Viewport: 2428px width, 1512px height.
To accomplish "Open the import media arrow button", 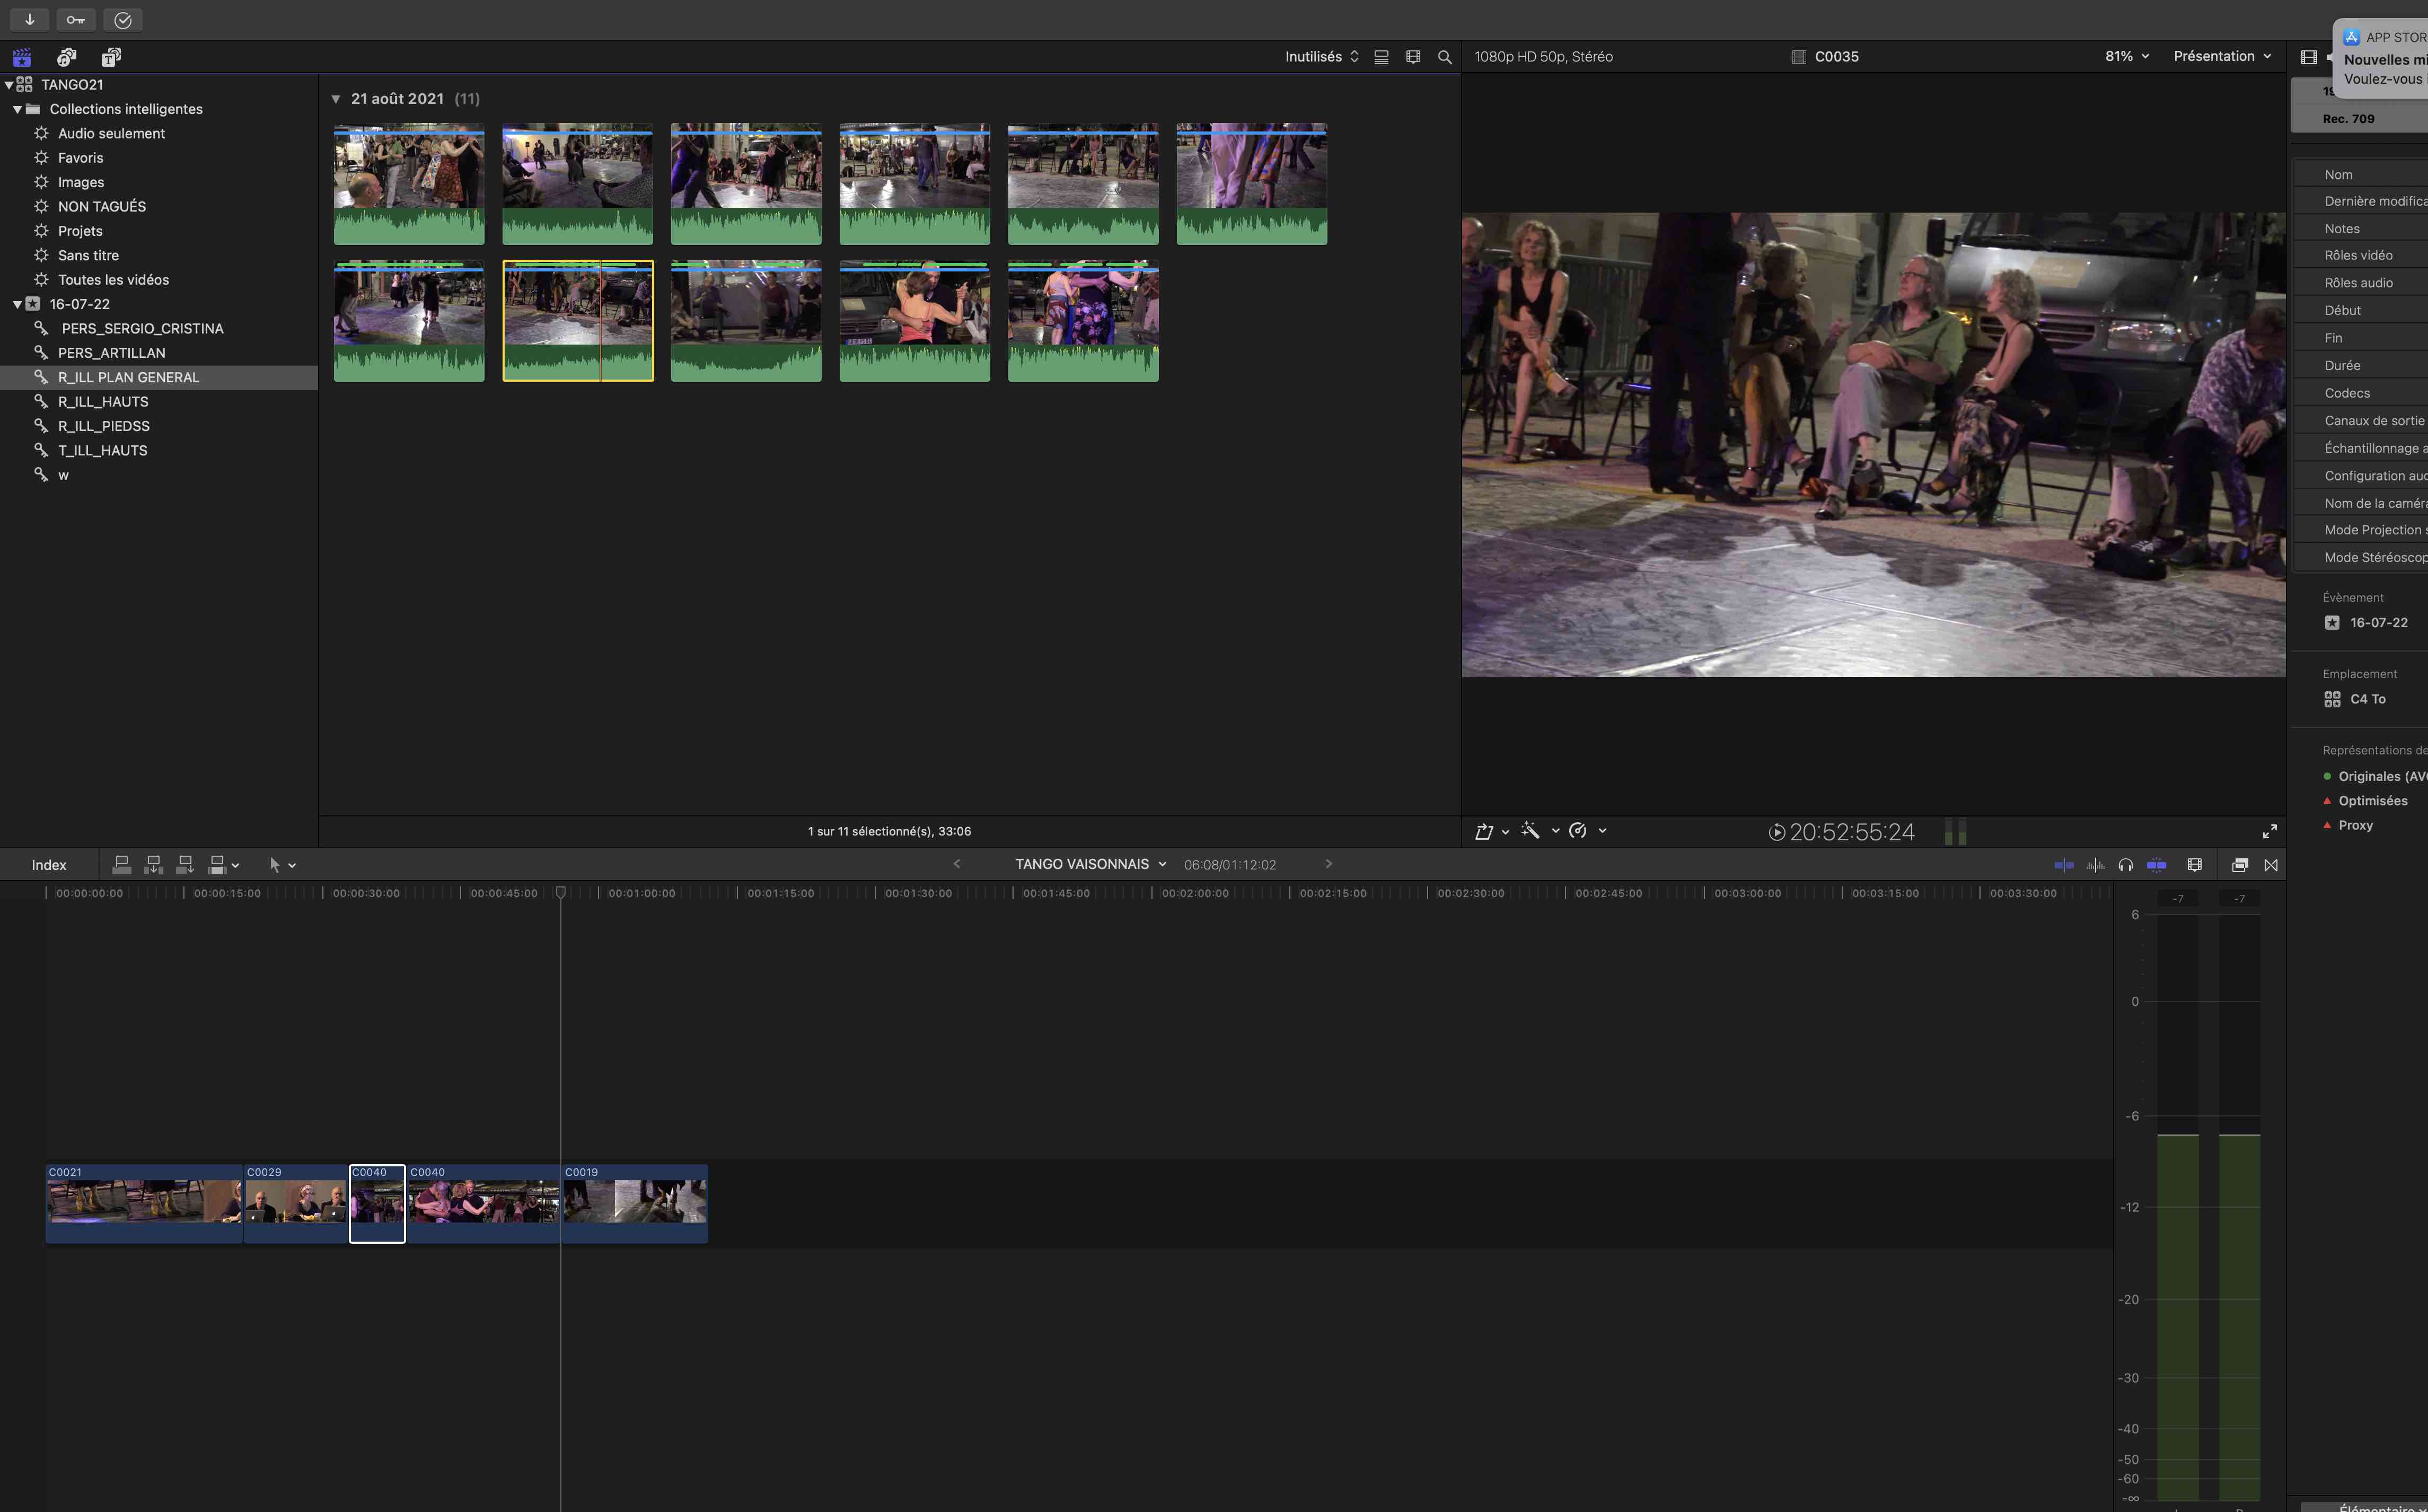I will (29, 19).
